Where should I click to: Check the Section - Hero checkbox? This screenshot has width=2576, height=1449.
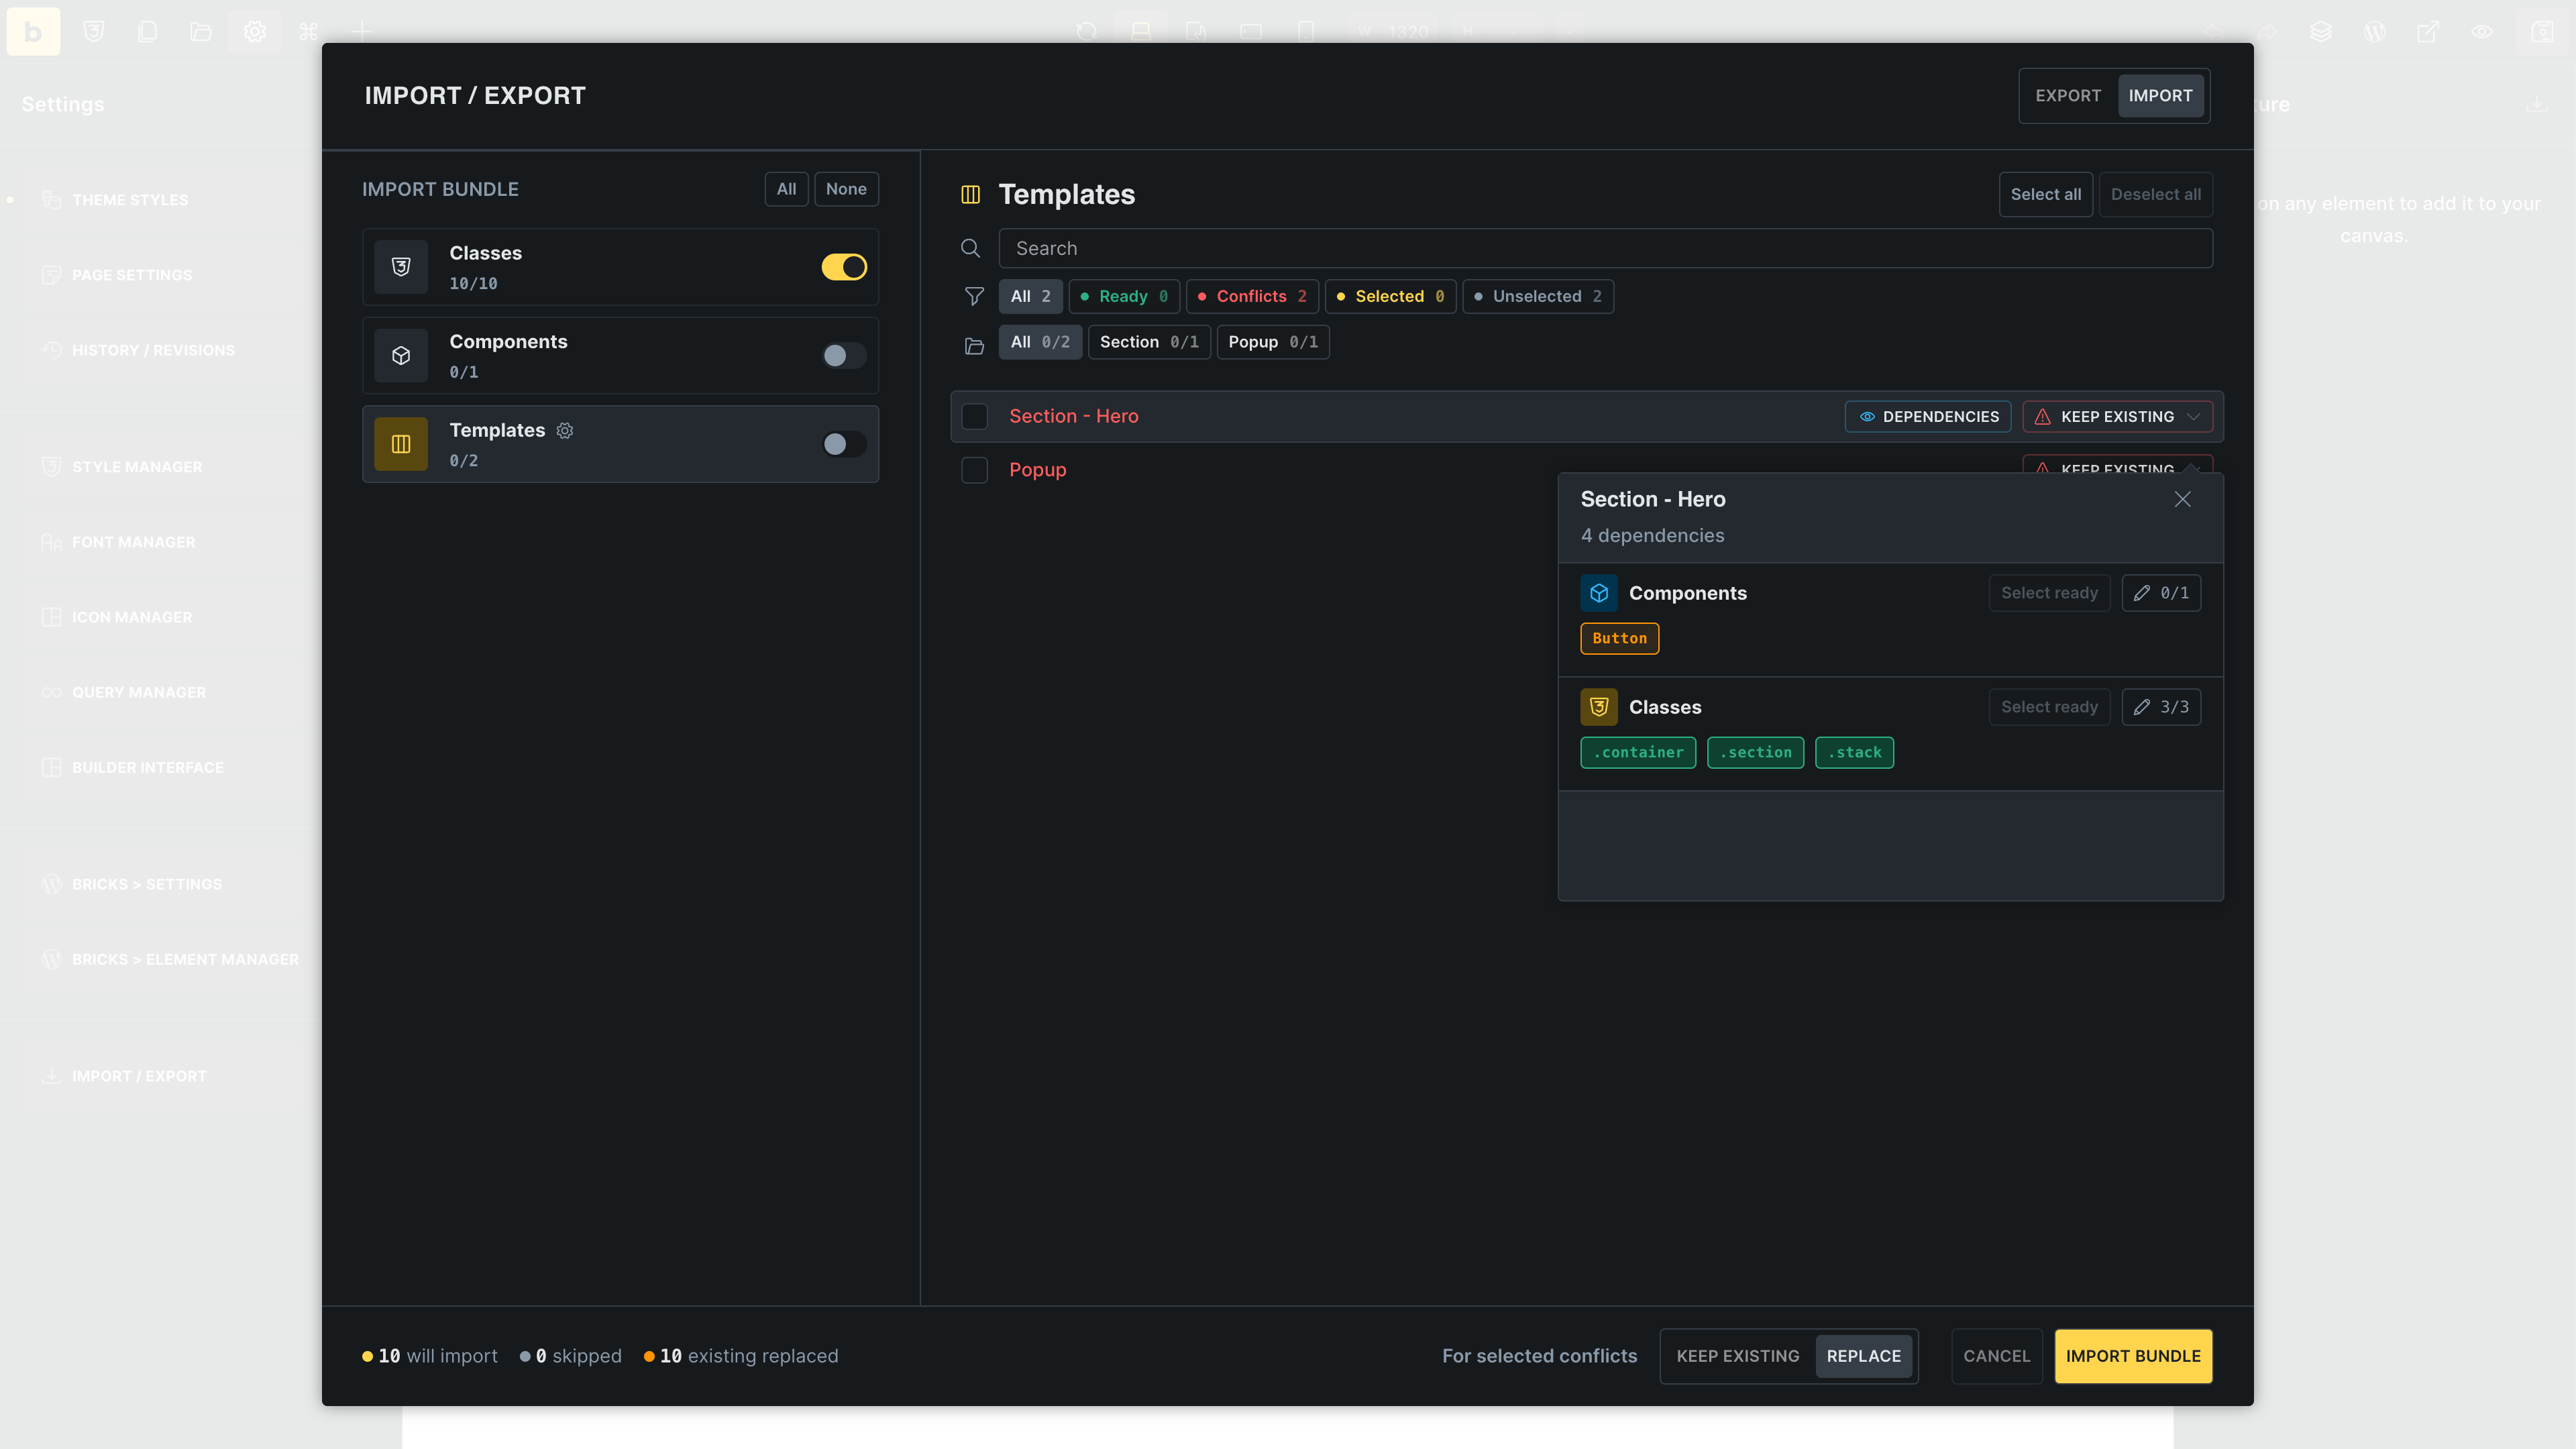tap(974, 416)
